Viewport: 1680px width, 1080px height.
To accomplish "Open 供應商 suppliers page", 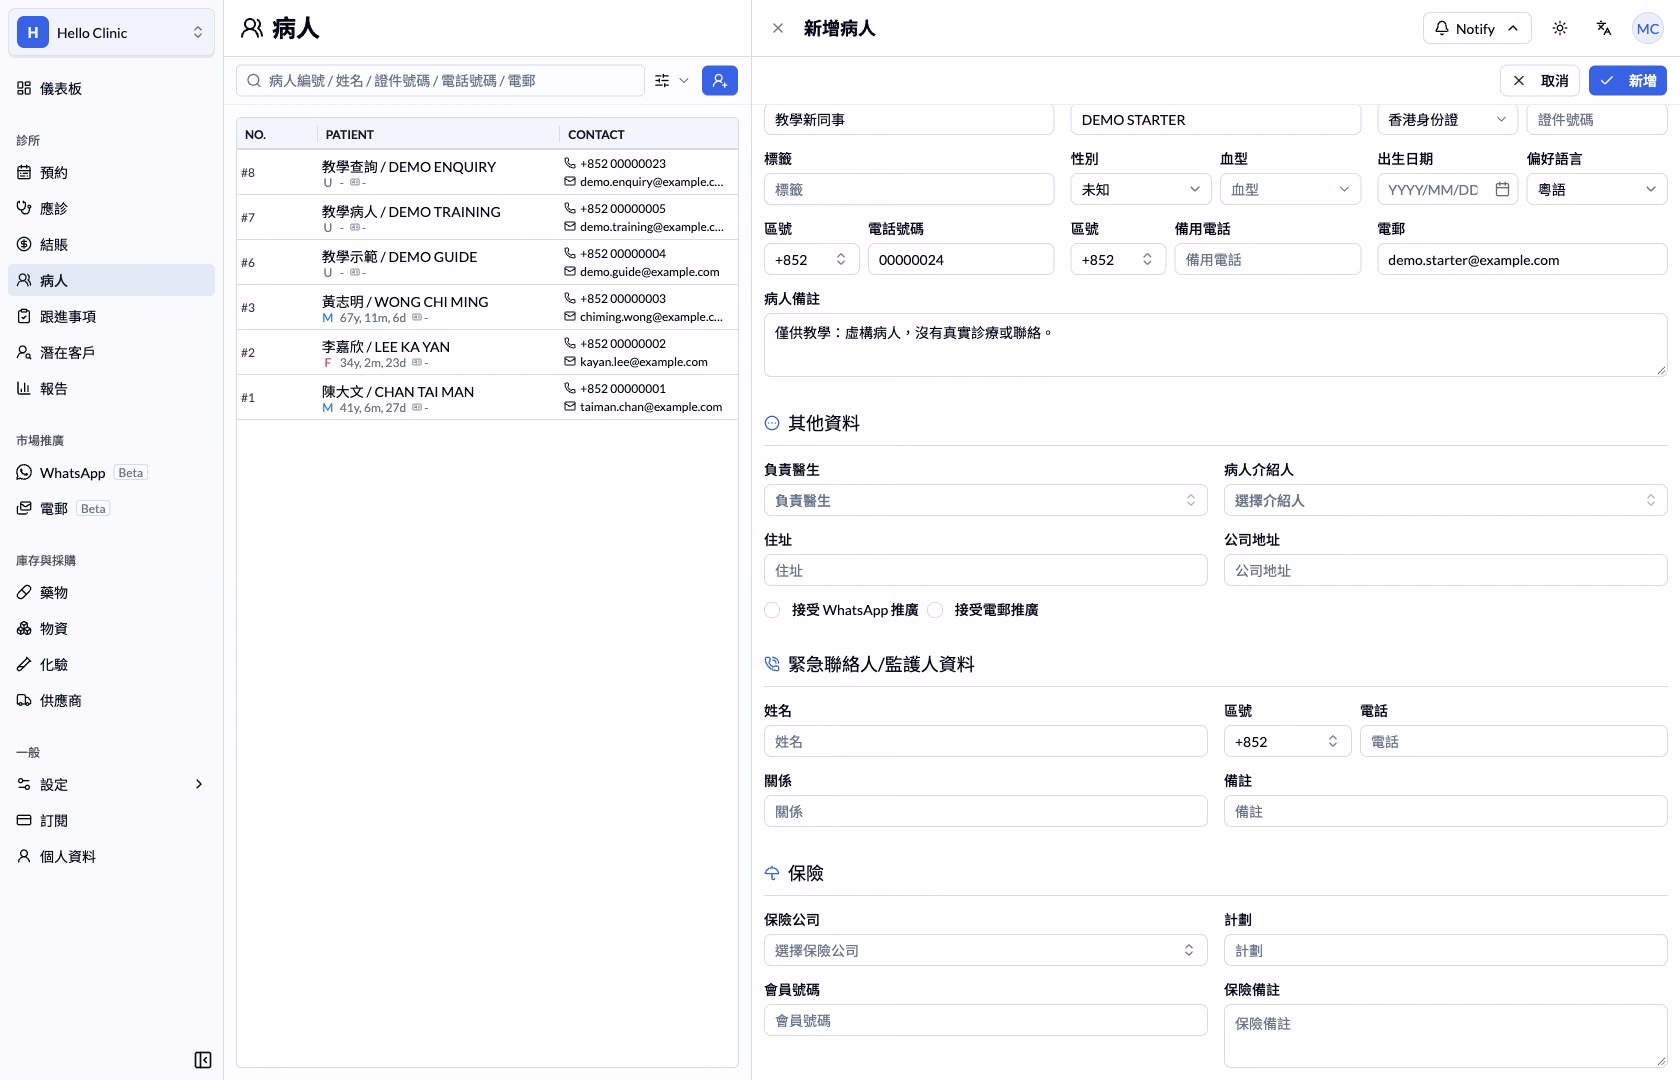I will coord(111,700).
